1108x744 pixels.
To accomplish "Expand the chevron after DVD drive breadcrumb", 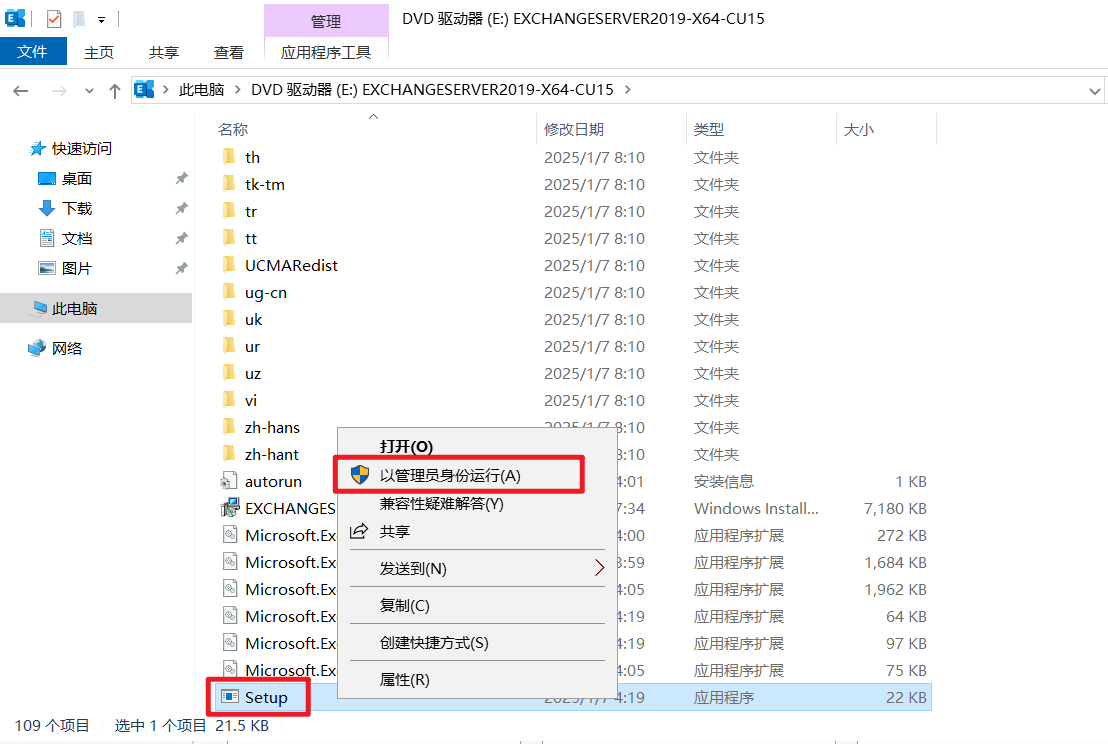I will [x=627, y=90].
